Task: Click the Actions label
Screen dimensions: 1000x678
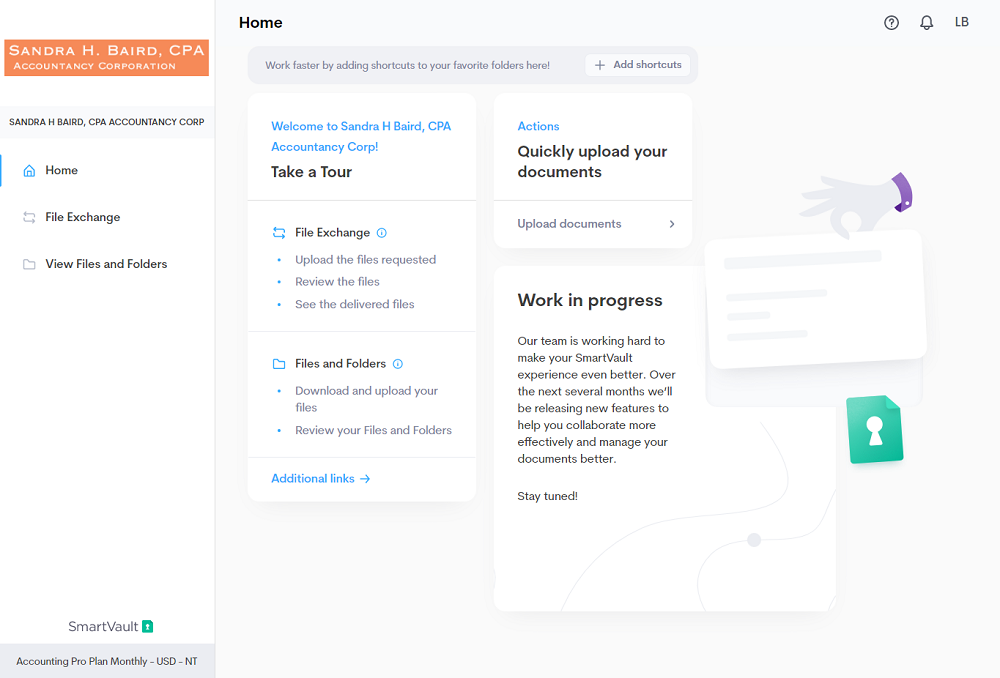Action: (x=538, y=126)
